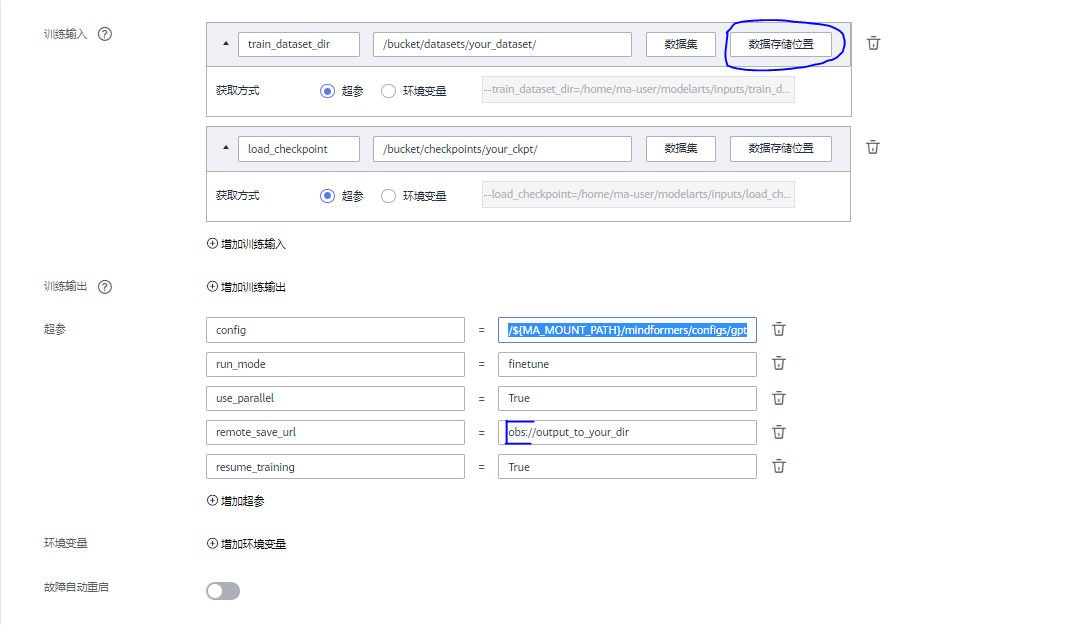Edit the train_dataset_dir name field
Screen dimensions: 1072x625
pyautogui.click(x=299, y=44)
